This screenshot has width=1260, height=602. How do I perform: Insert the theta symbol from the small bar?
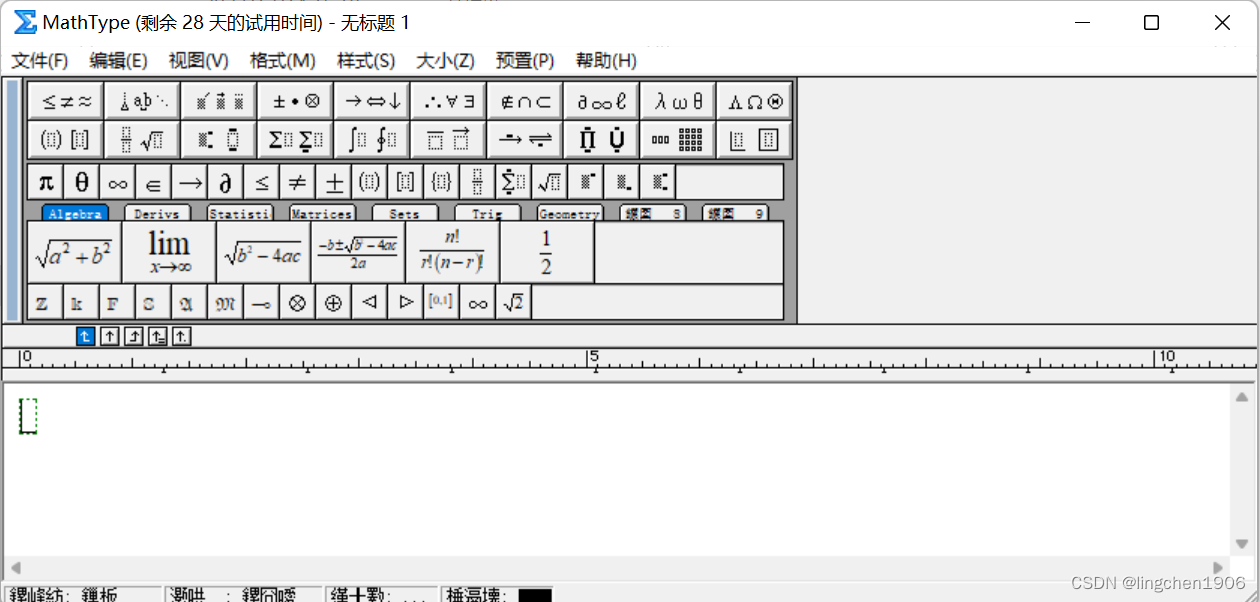(81, 182)
